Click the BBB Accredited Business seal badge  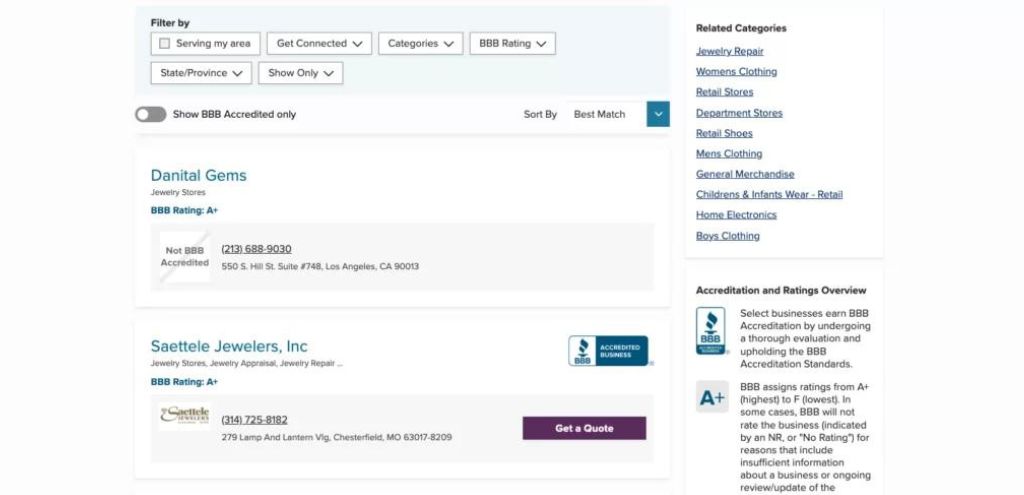[609, 351]
